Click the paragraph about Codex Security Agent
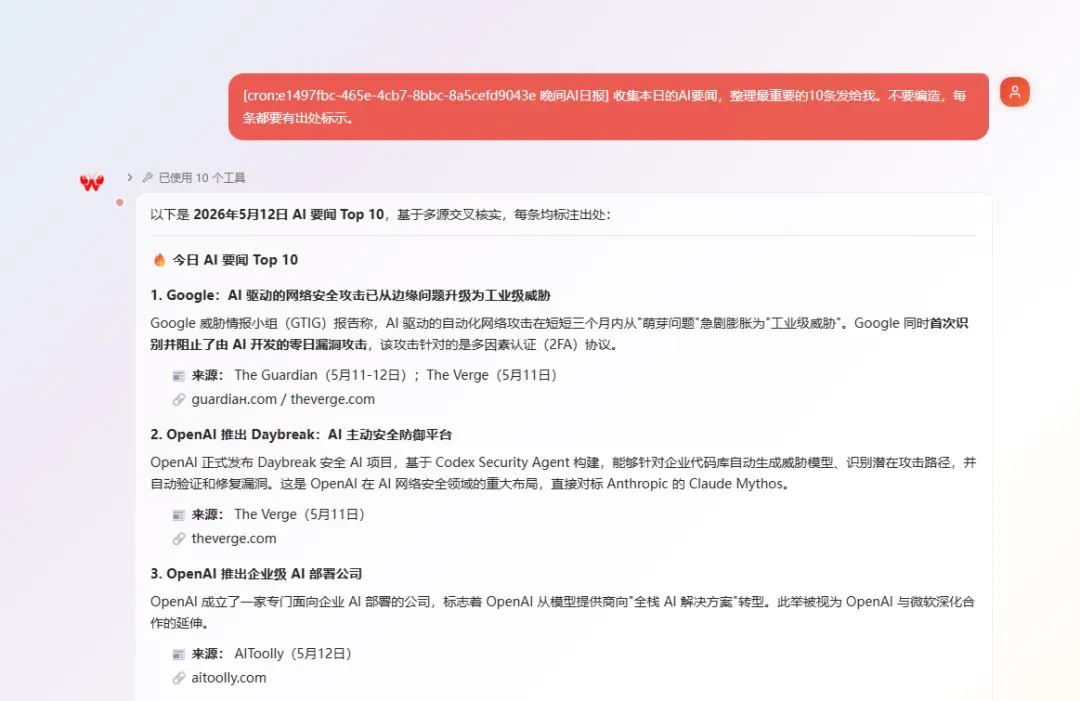Viewport: 1080px width, 701px height. click(x=563, y=473)
